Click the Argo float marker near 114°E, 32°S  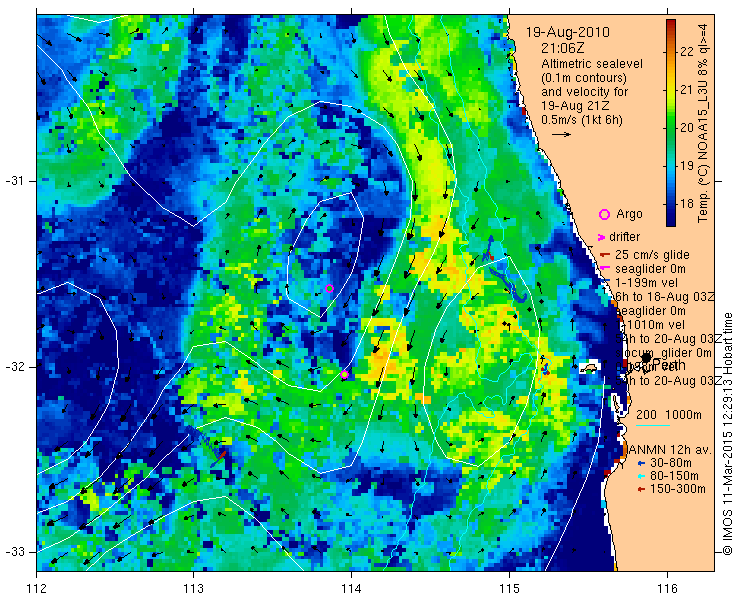point(345,374)
